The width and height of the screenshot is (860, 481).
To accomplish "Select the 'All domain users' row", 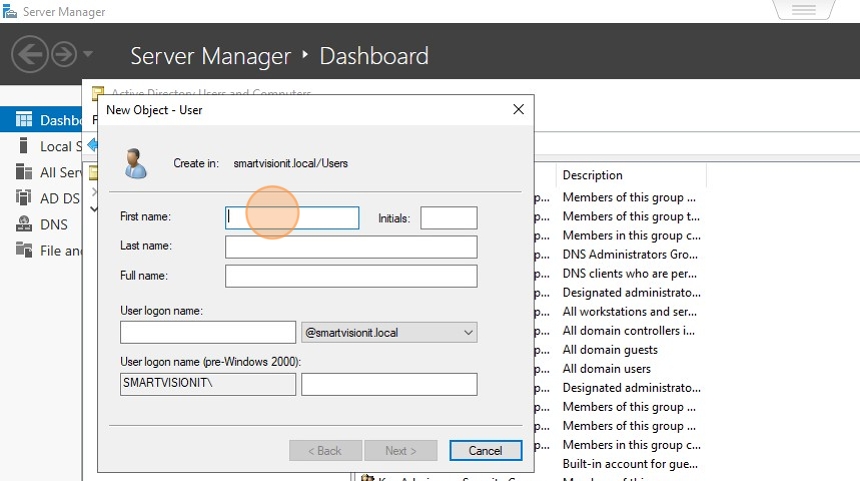I will click(607, 369).
